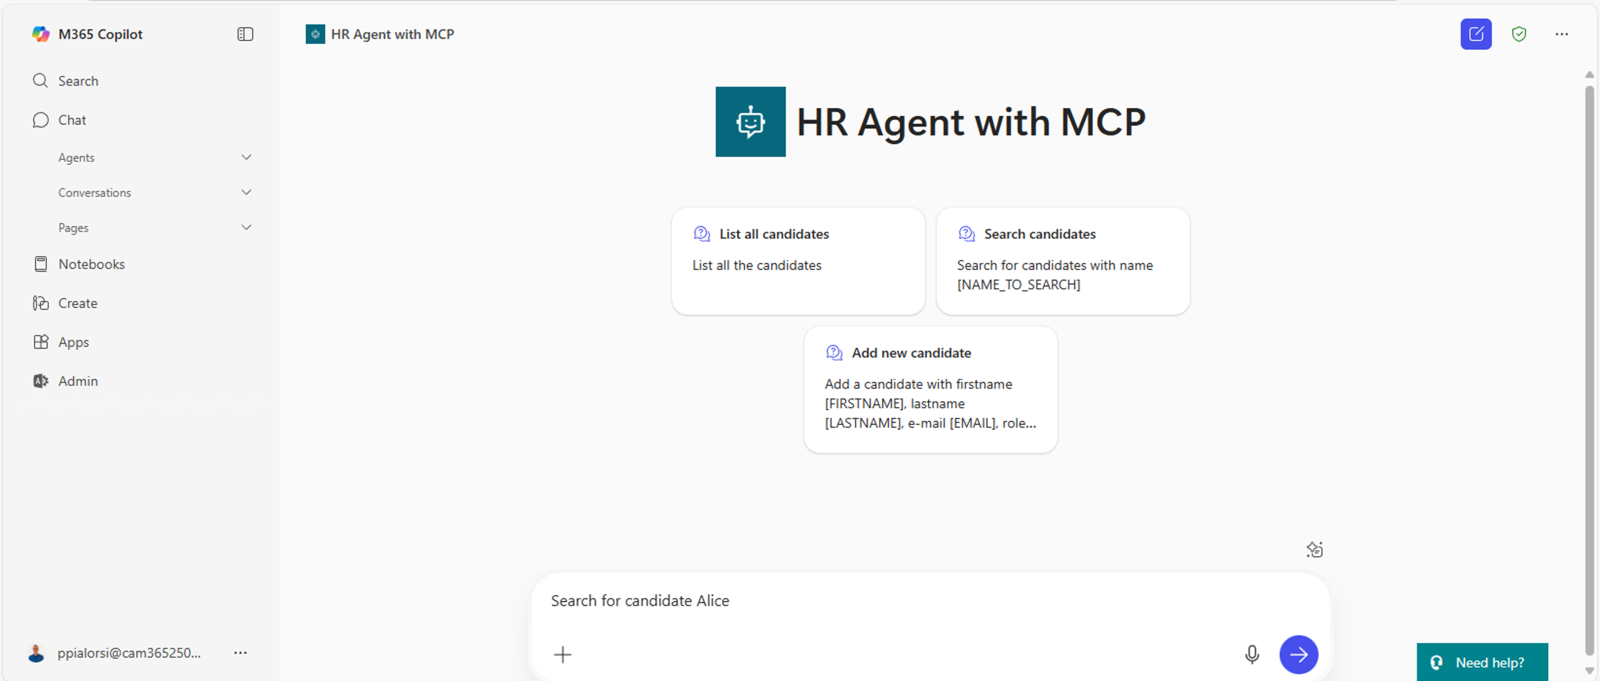Click the green shield protection icon
The image size is (1600, 681).
1519,34
